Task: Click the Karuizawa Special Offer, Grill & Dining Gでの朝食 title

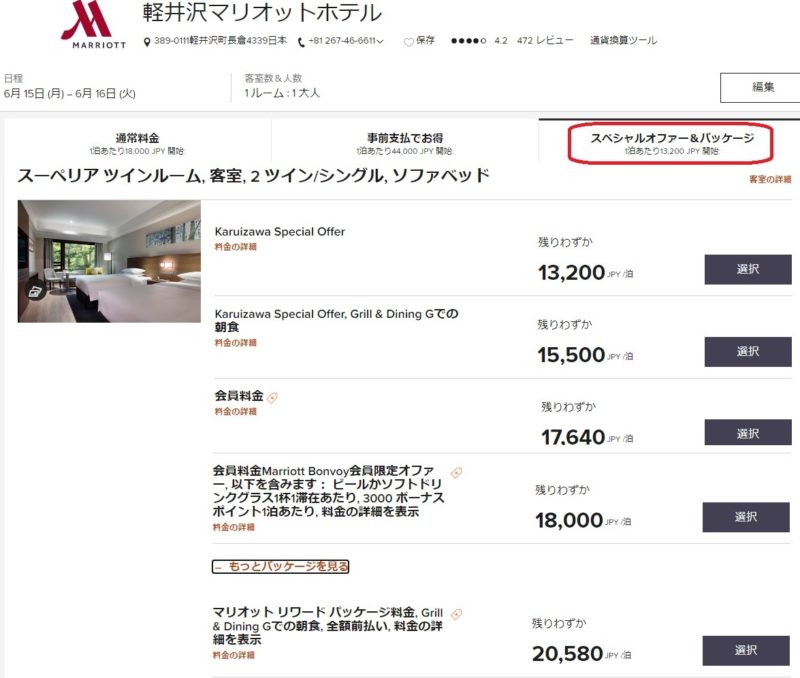Action: coord(336,320)
